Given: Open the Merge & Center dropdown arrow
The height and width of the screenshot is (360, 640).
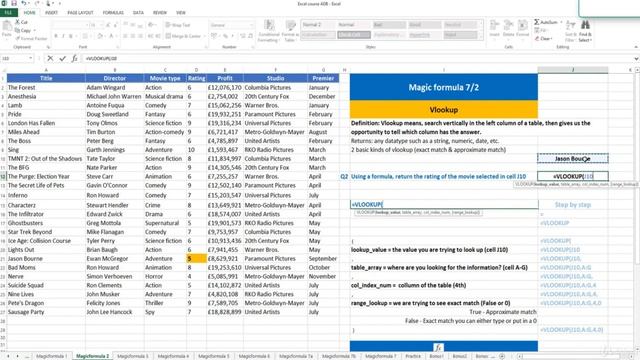Looking at the screenshot, I should pos(204,36).
